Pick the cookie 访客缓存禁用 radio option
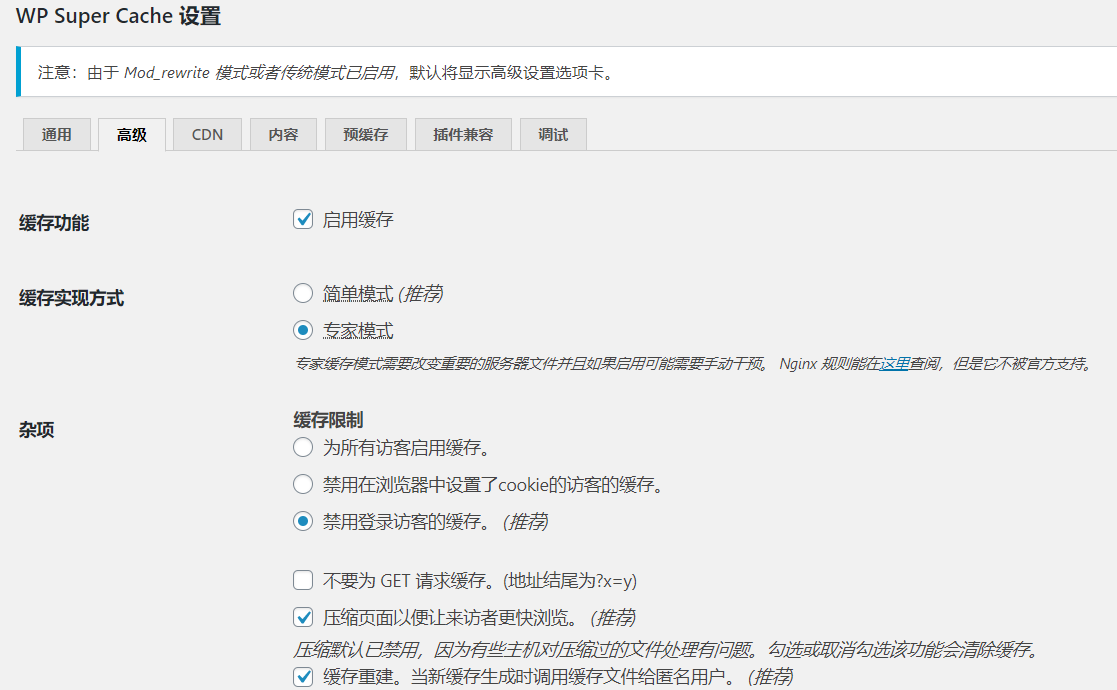This screenshot has width=1117, height=690. (303, 485)
